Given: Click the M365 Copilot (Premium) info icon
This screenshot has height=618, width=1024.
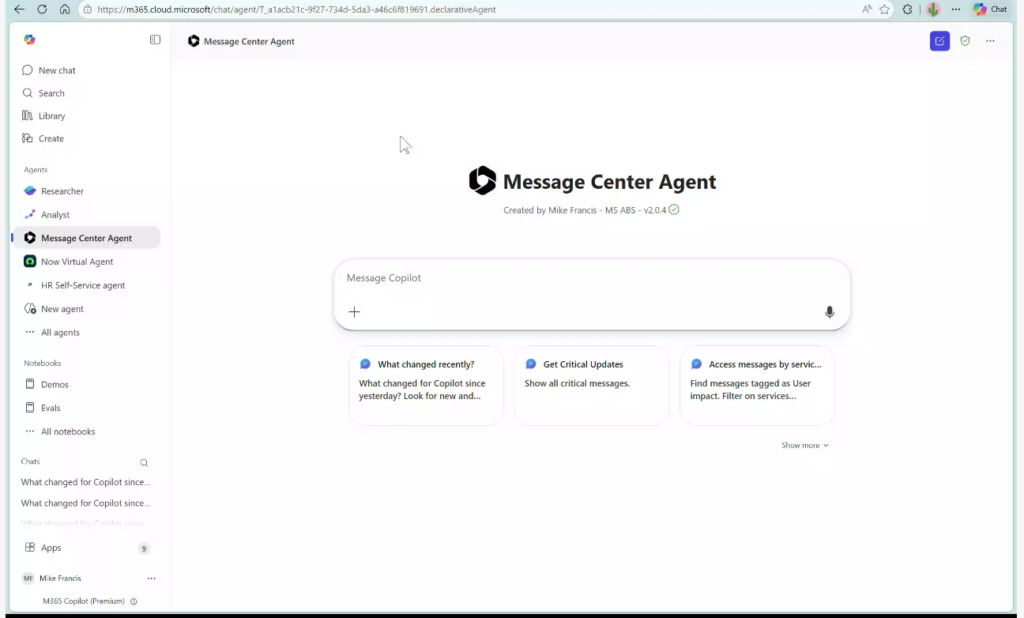Looking at the screenshot, I should tap(134, 602).
